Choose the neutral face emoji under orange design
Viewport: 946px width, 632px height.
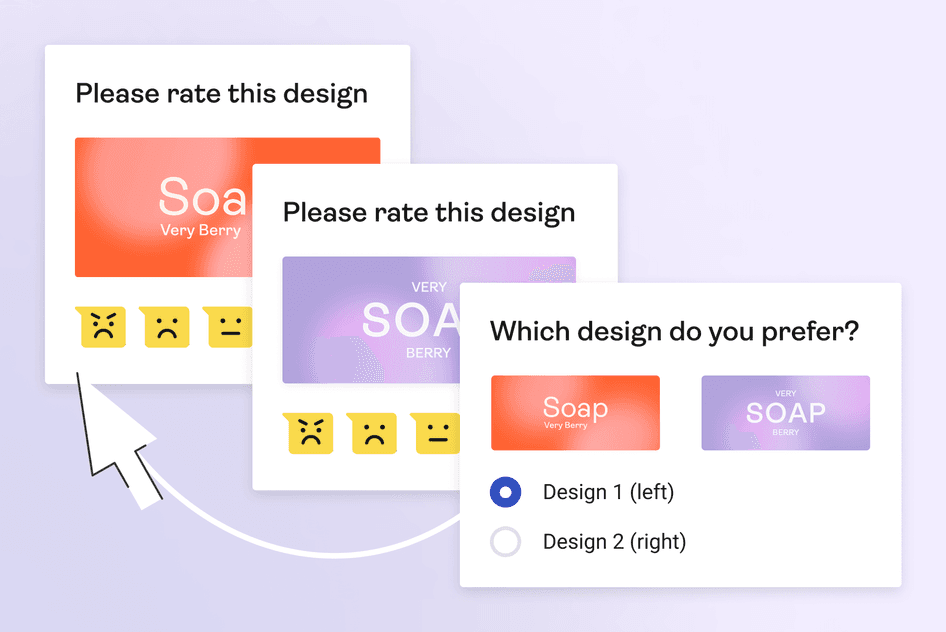pyautogui.click(x=228, y=327)
